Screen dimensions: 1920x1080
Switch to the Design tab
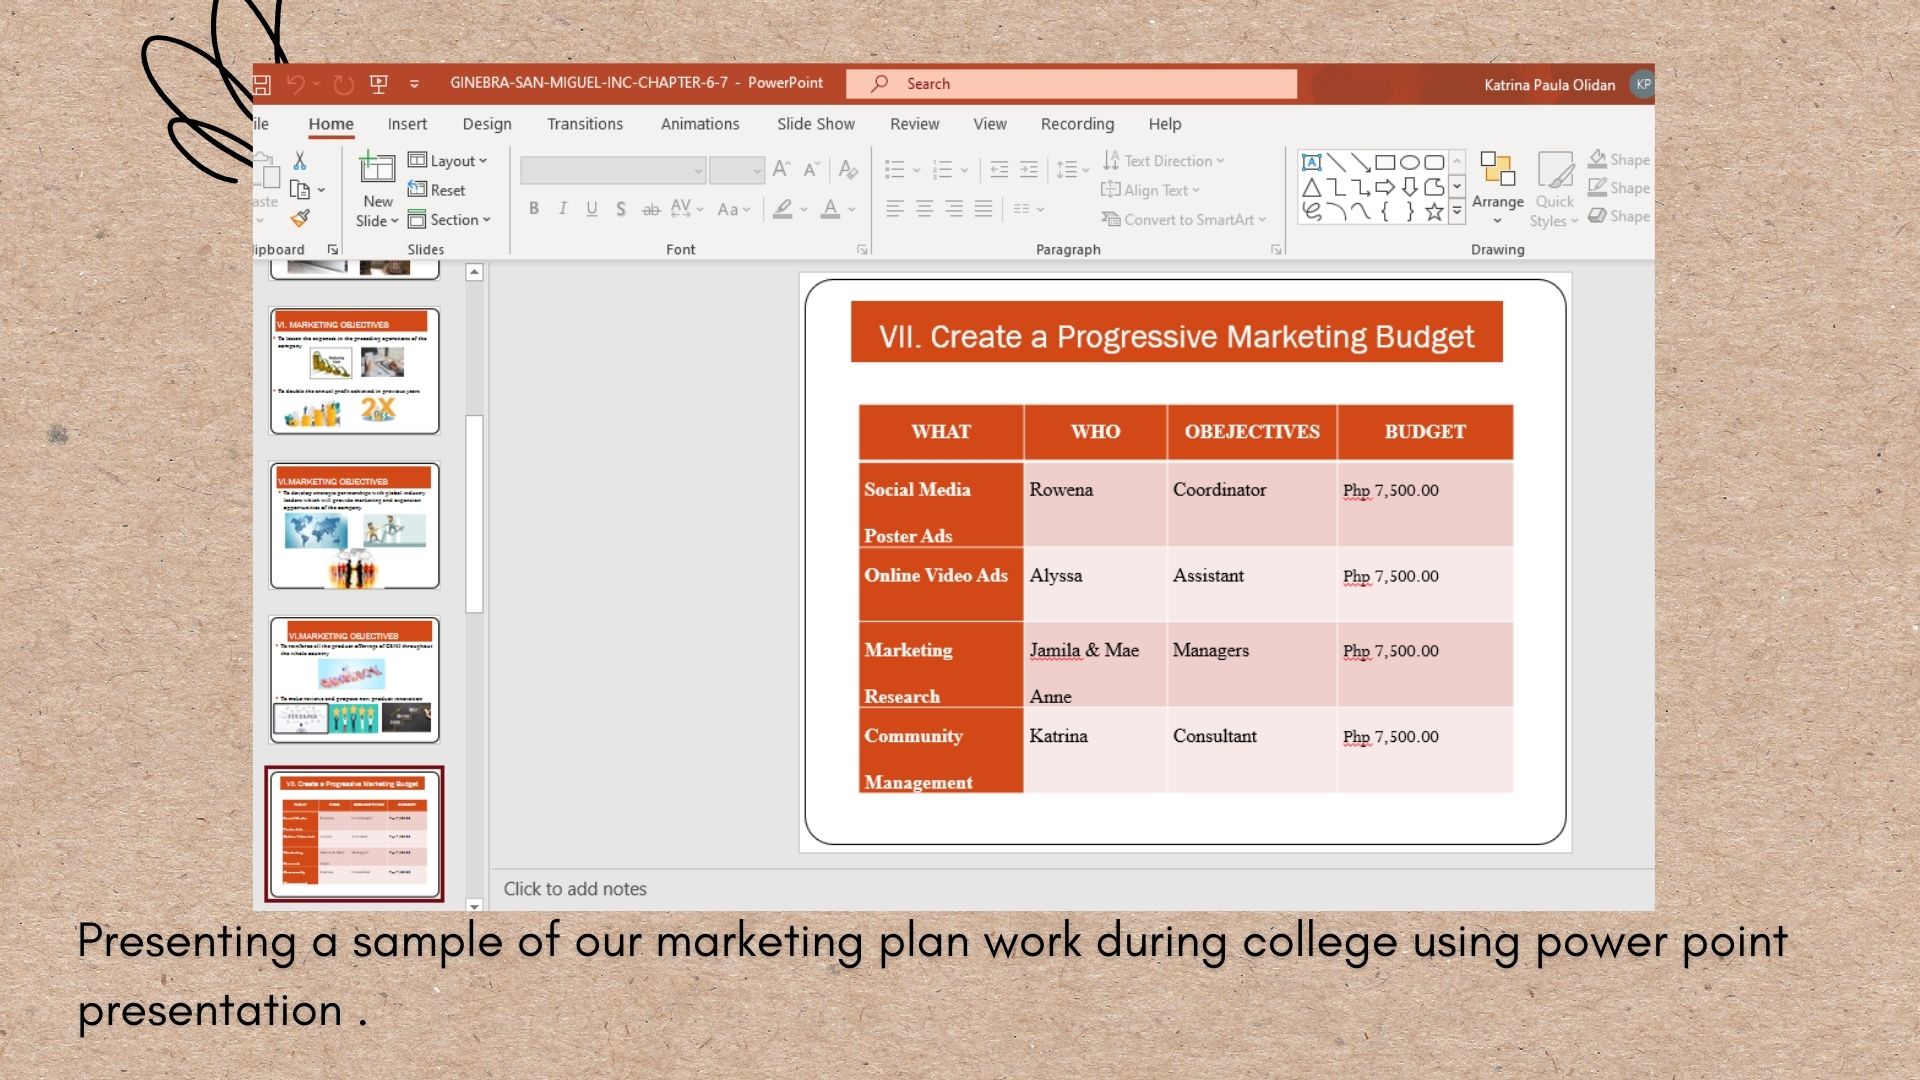pos(486,124)
